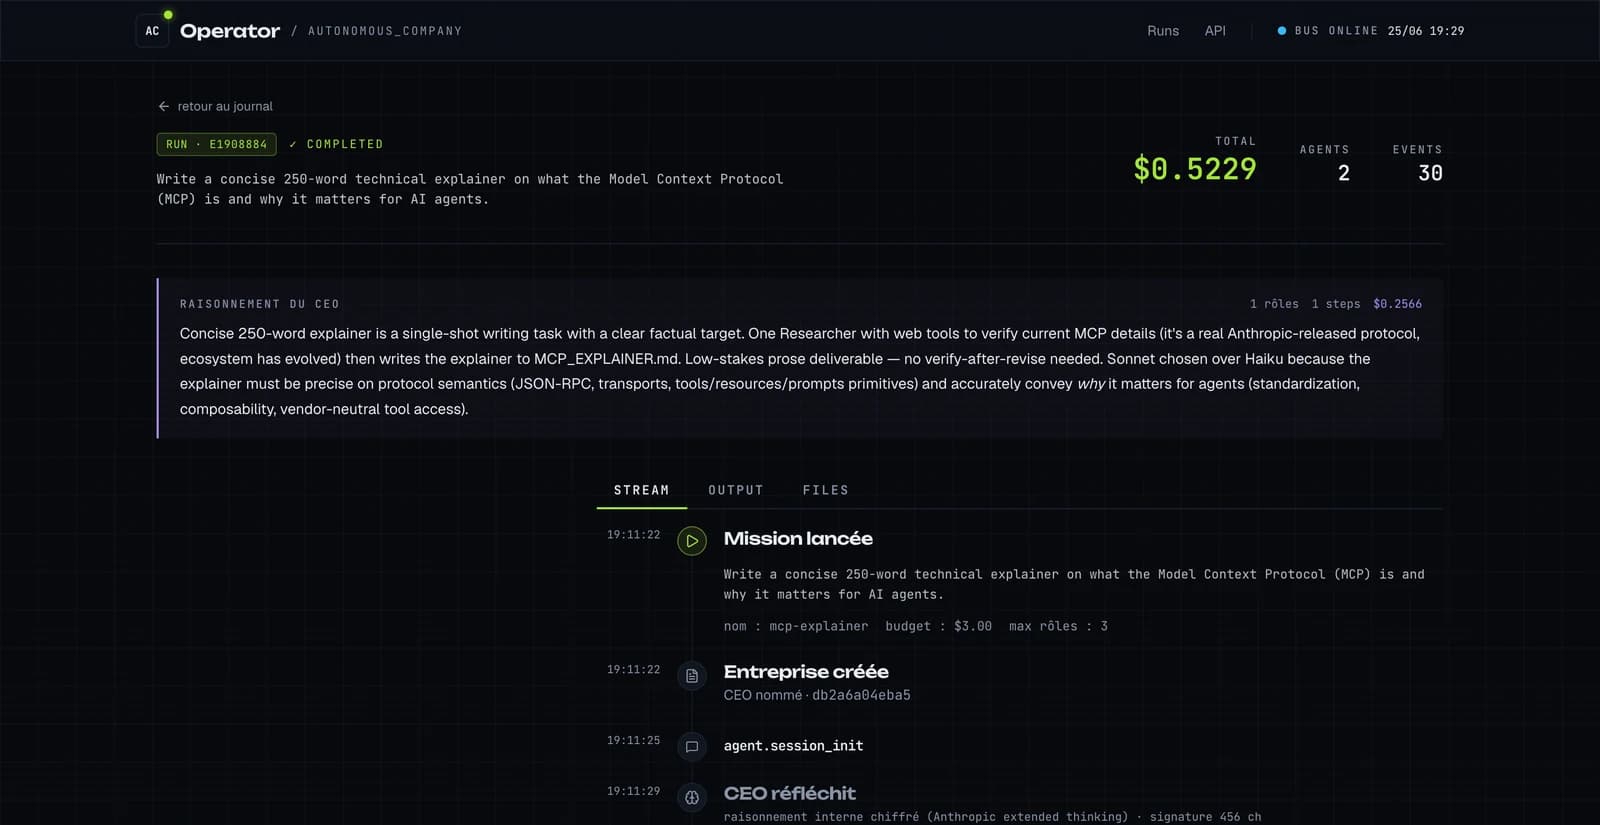The image size is (1600, 825).
Task: Click the CEO réfléchit event title
Action: (790, 794)
